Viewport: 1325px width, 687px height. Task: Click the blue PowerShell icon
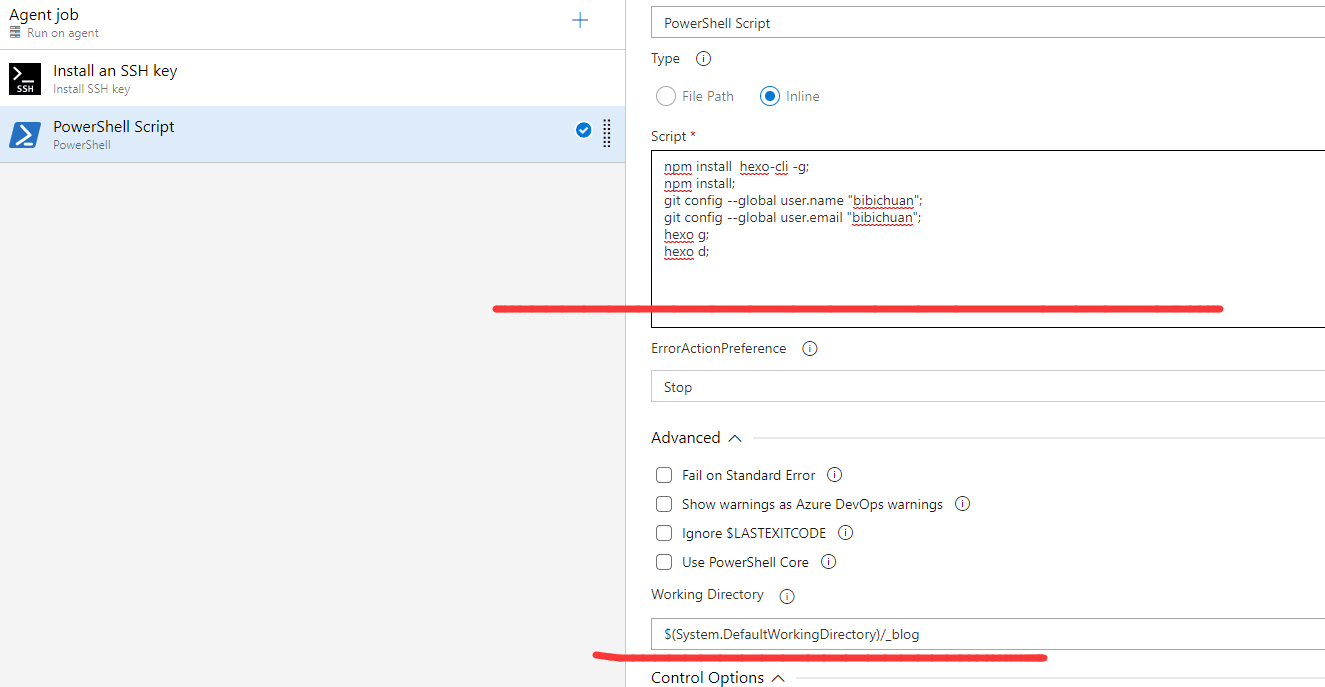click(x=25, y=135)
